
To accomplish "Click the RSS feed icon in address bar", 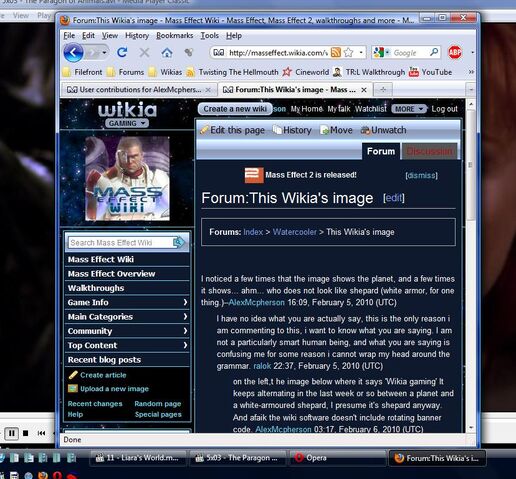I will [x=336, y=52].
